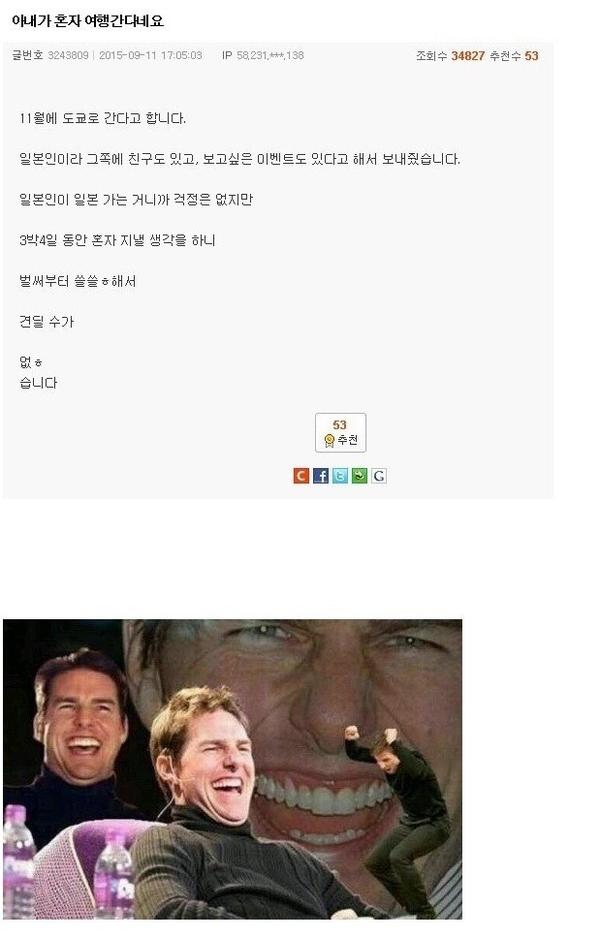The height and width of the screenshot is (938, 600).
Task: Click the final line 습니다
Action: (x=38, y=383)
